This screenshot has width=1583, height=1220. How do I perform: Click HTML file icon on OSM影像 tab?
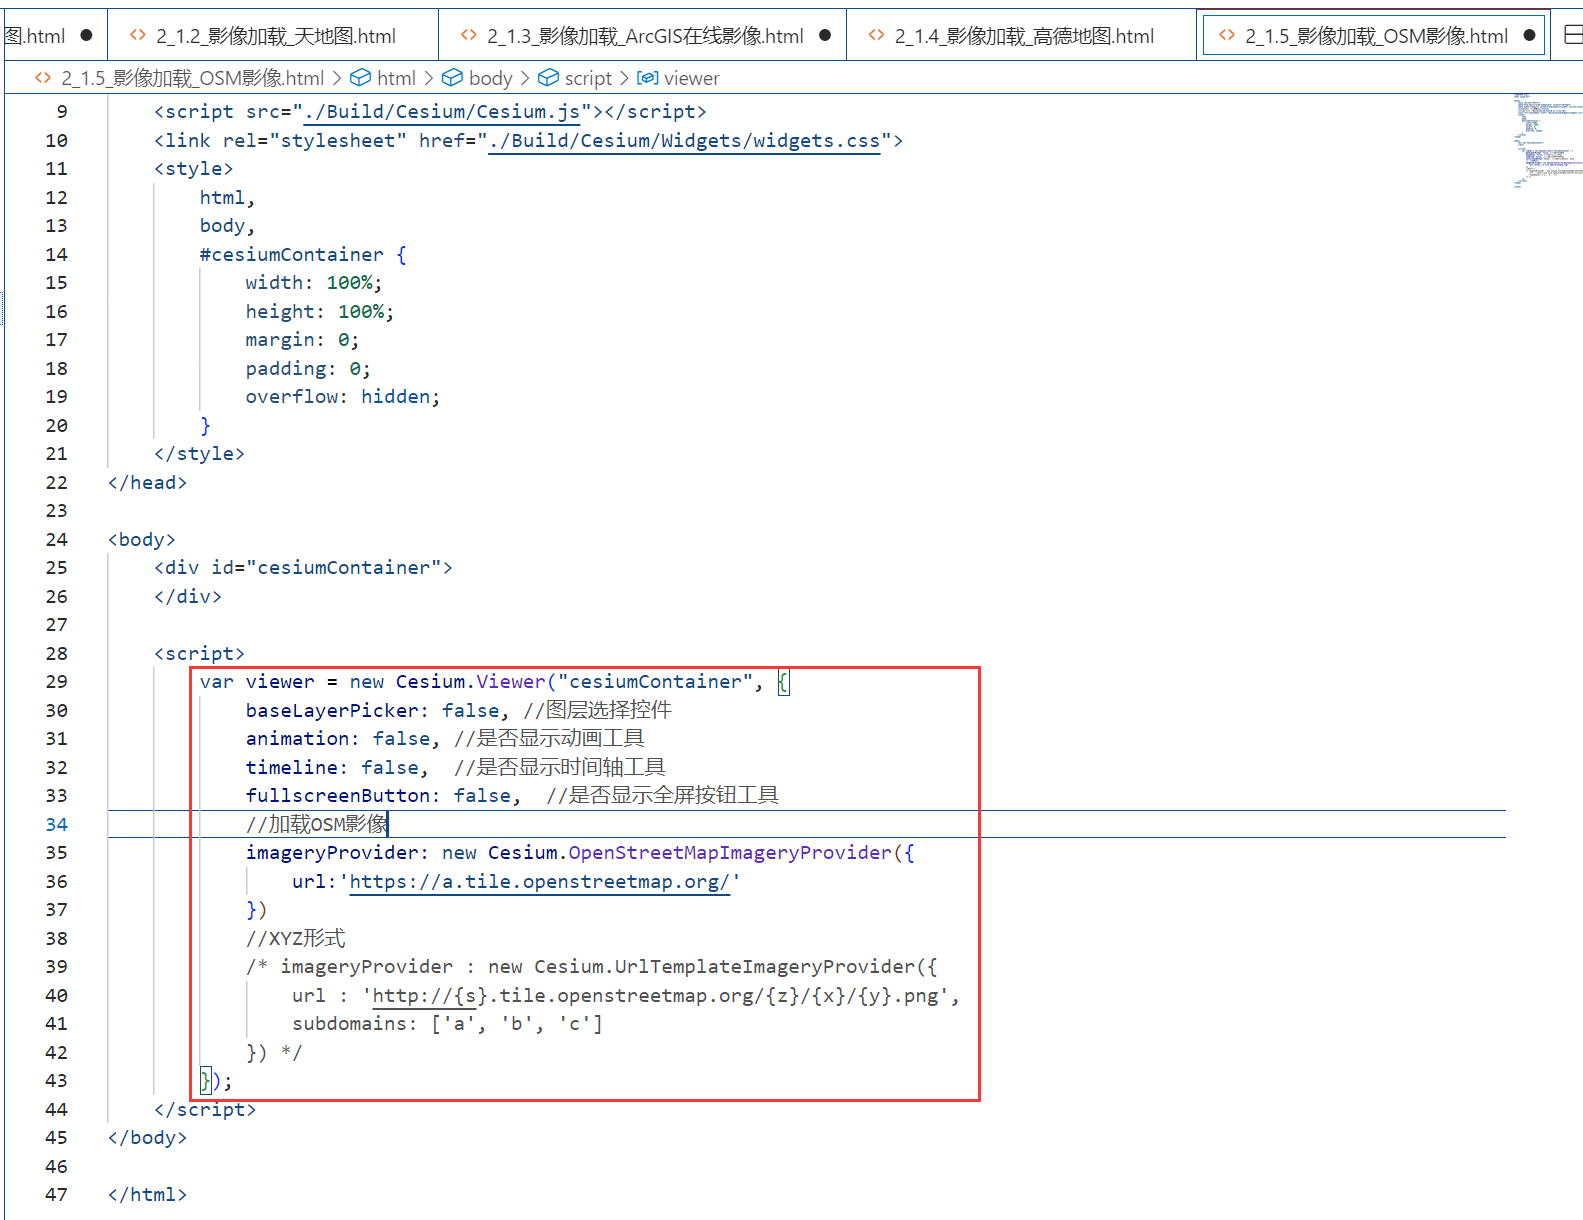[x=1226, y=35]
